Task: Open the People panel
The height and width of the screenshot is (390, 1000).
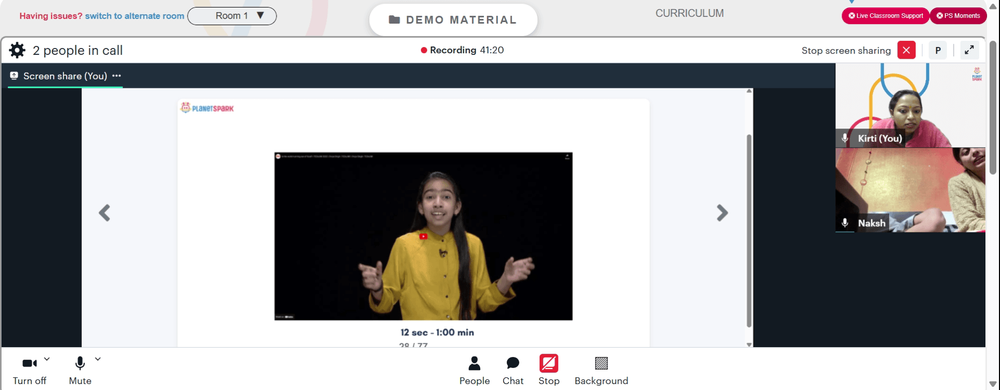Action: pos(474,370)
